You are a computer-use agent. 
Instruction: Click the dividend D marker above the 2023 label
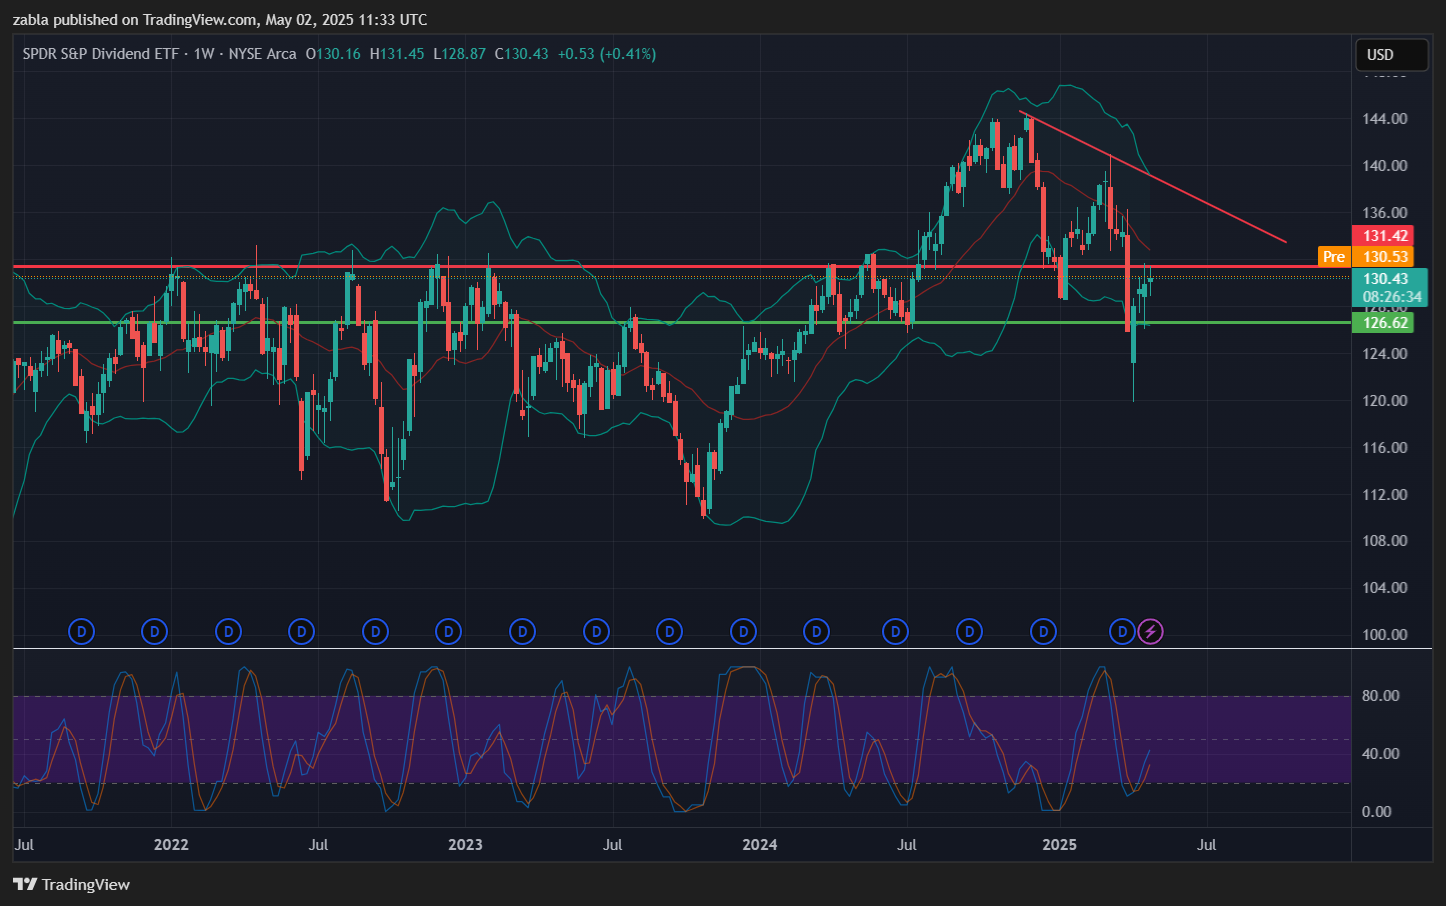(x=449, y=631)
